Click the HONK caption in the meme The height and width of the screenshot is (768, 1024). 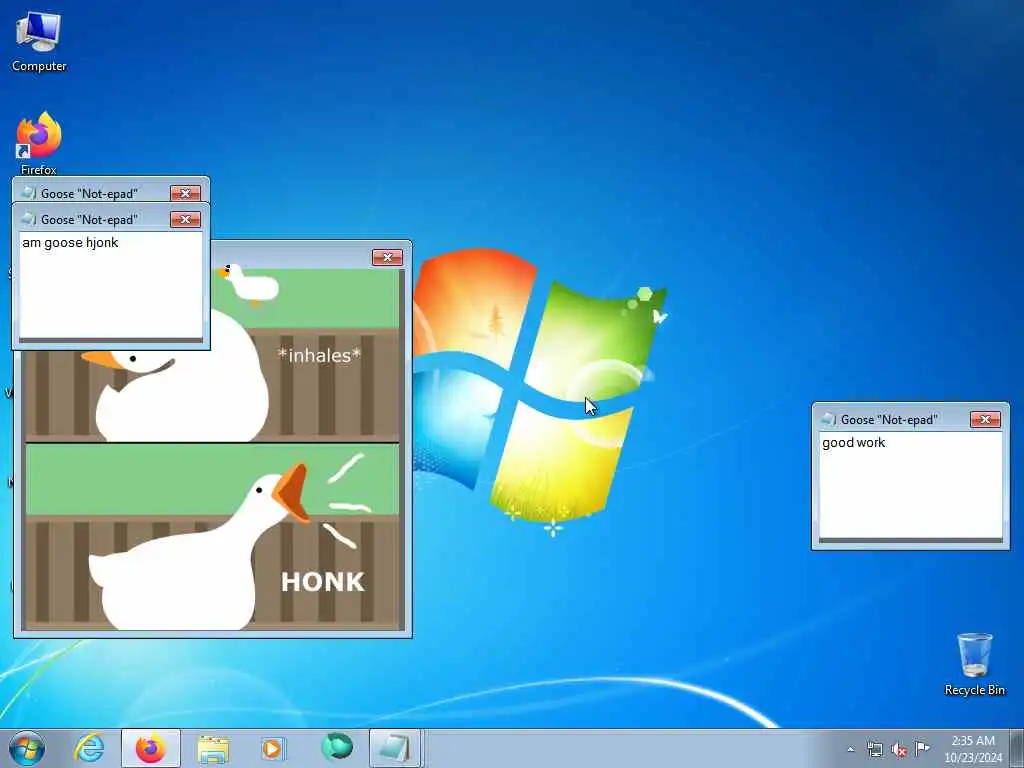click(x=323, y=582)
